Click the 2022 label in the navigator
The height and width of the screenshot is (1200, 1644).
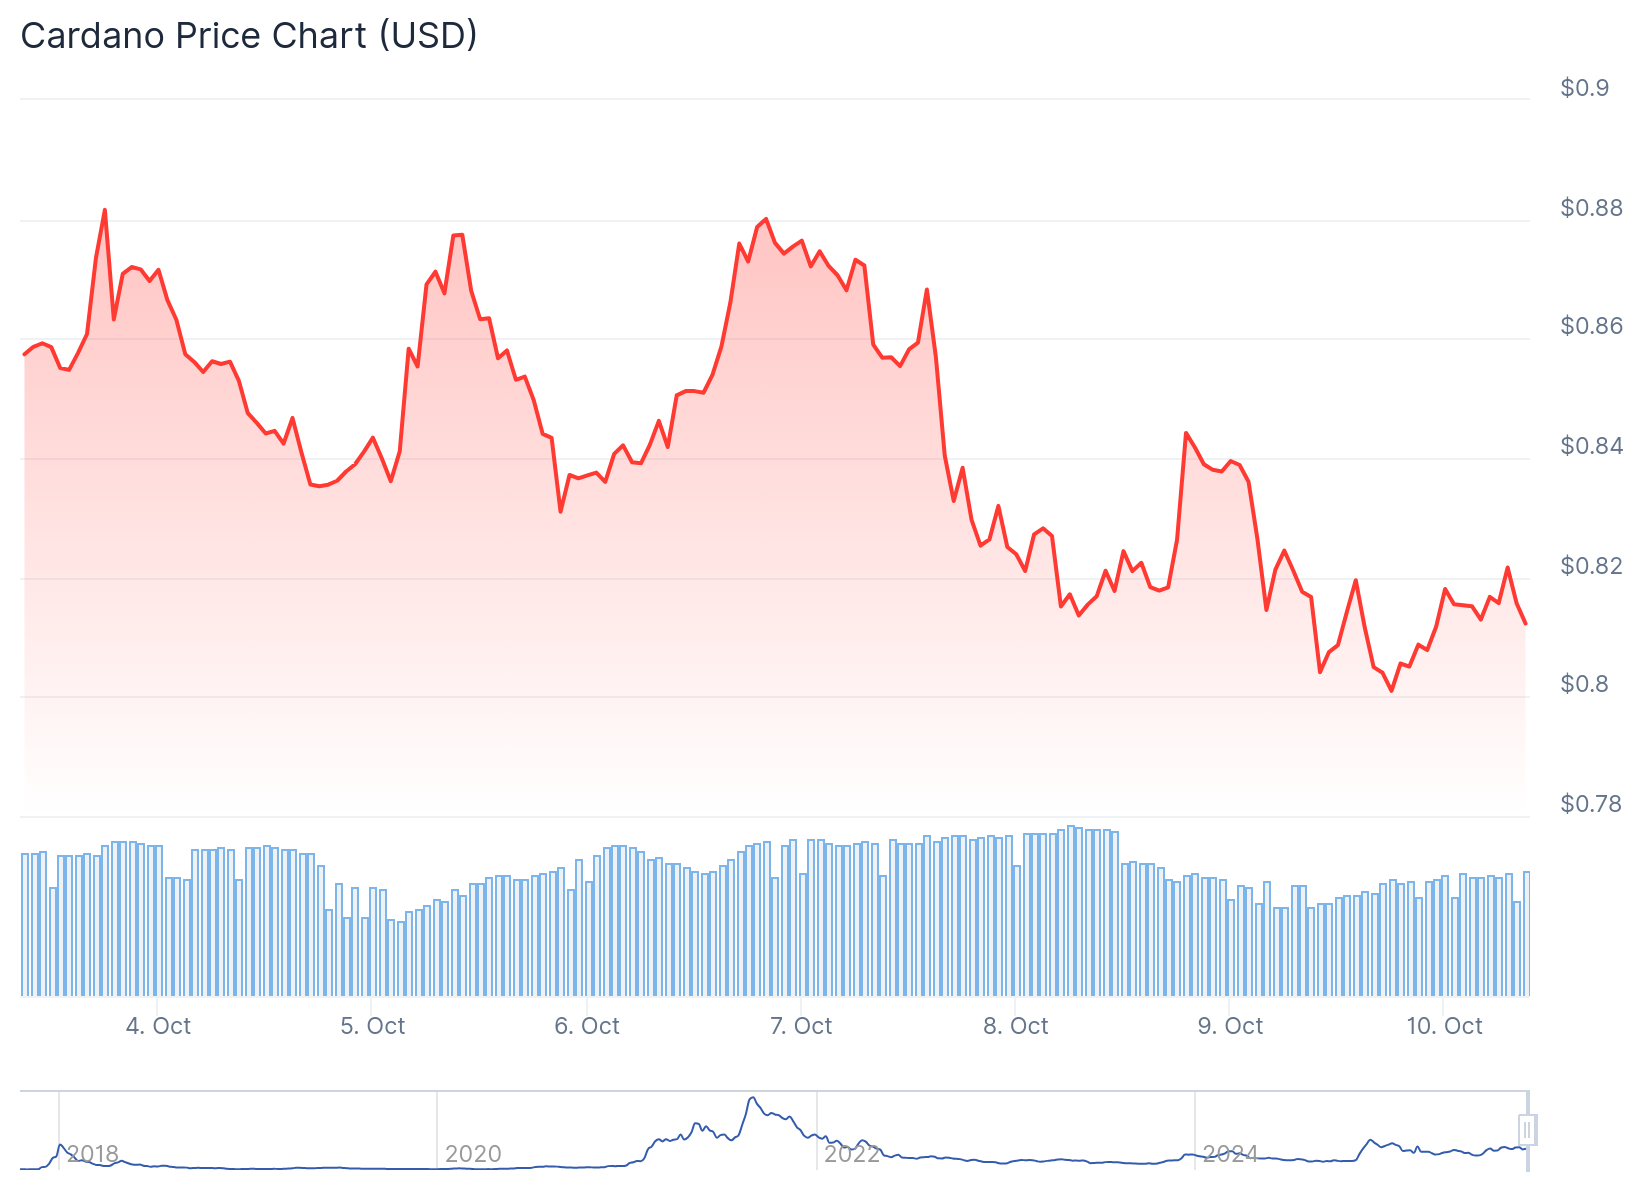tap(852, 1154)
